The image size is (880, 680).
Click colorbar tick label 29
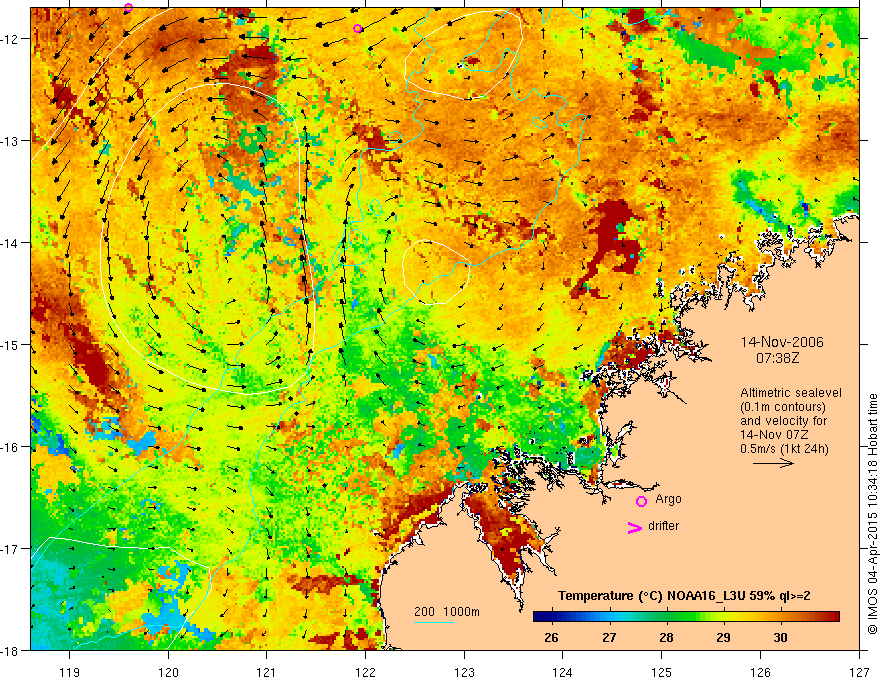coord(723,637)
